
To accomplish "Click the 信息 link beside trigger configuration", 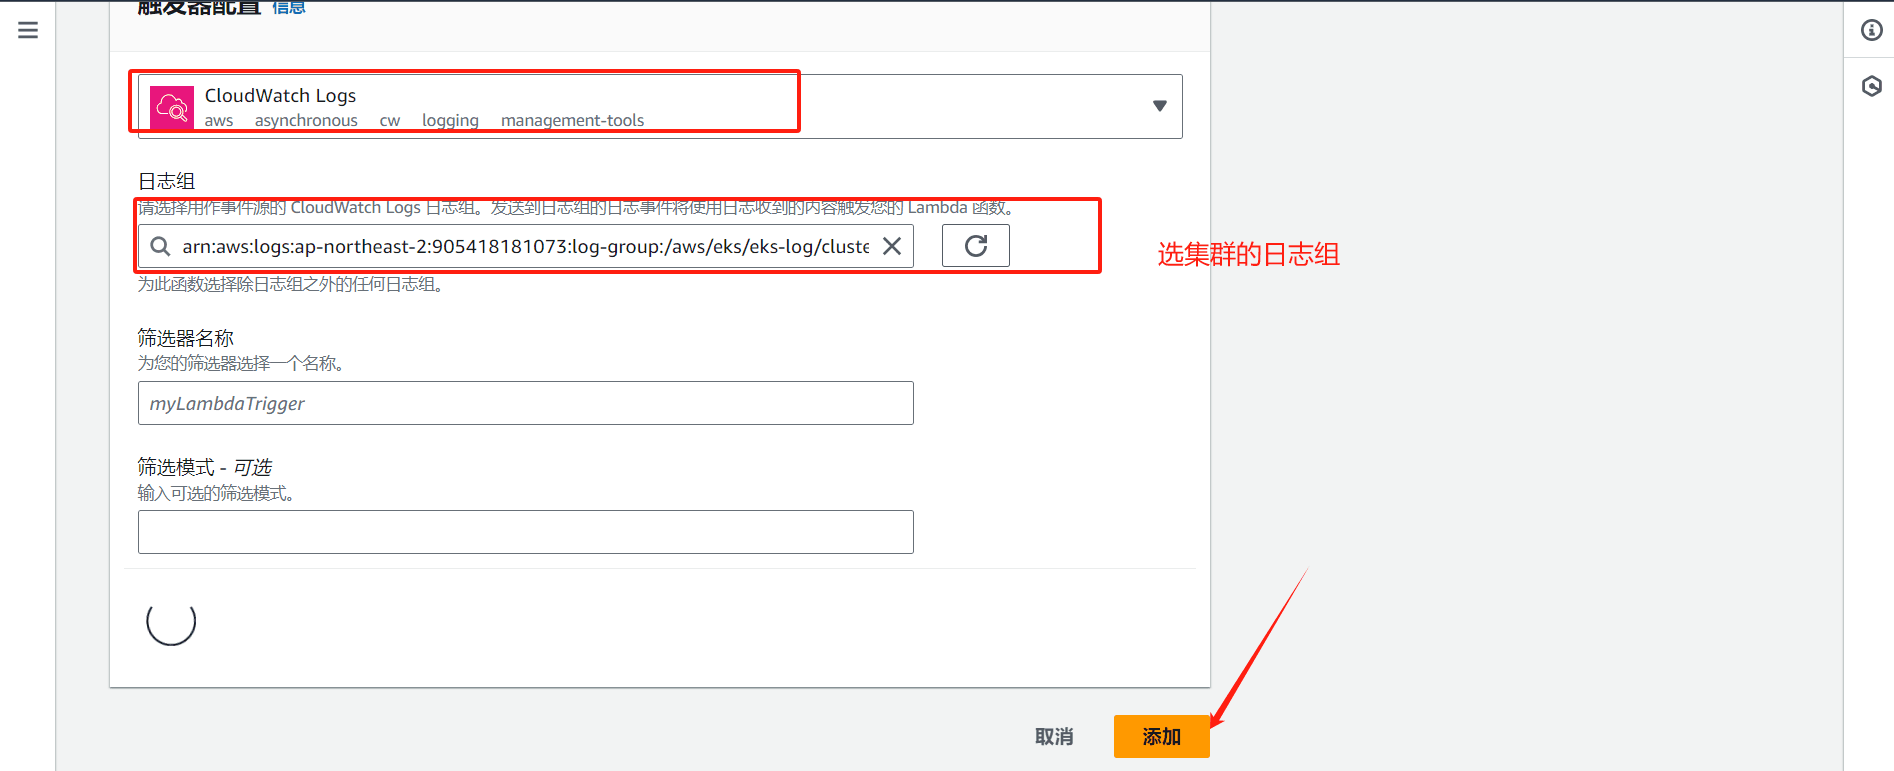I will pos(289,7).
